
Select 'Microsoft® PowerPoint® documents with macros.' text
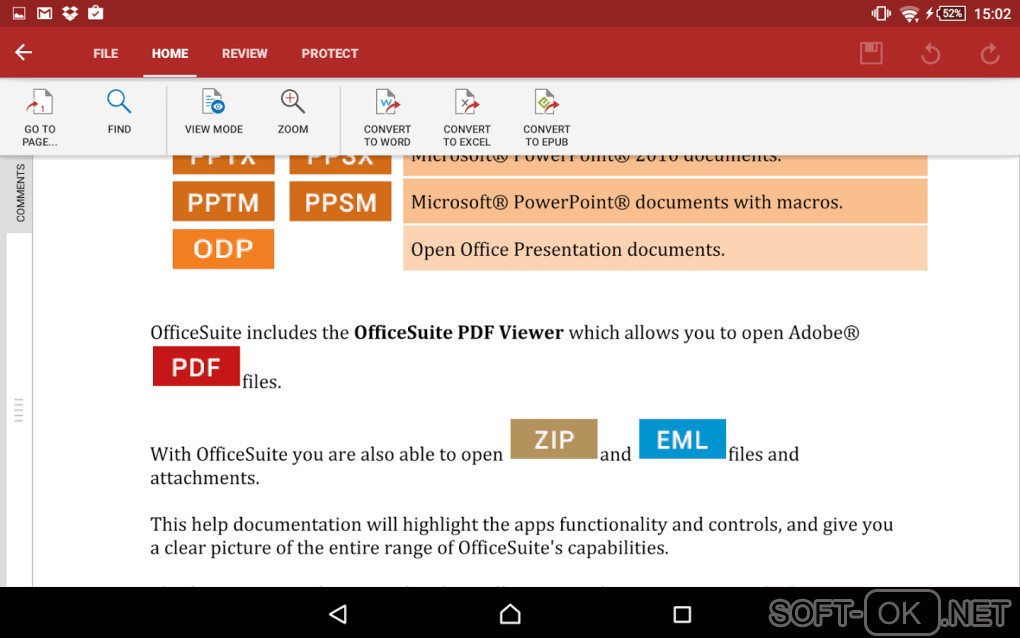(x=626, y=202)
